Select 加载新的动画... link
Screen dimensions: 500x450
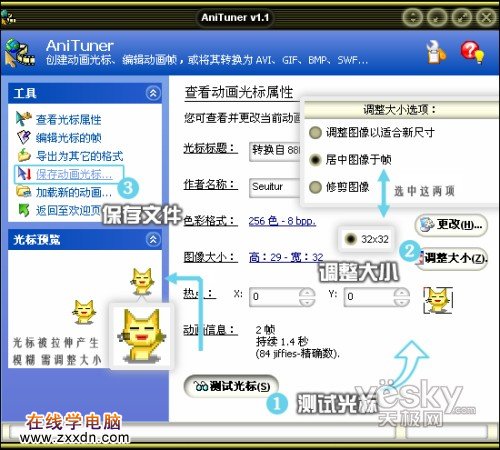point(74,192)
